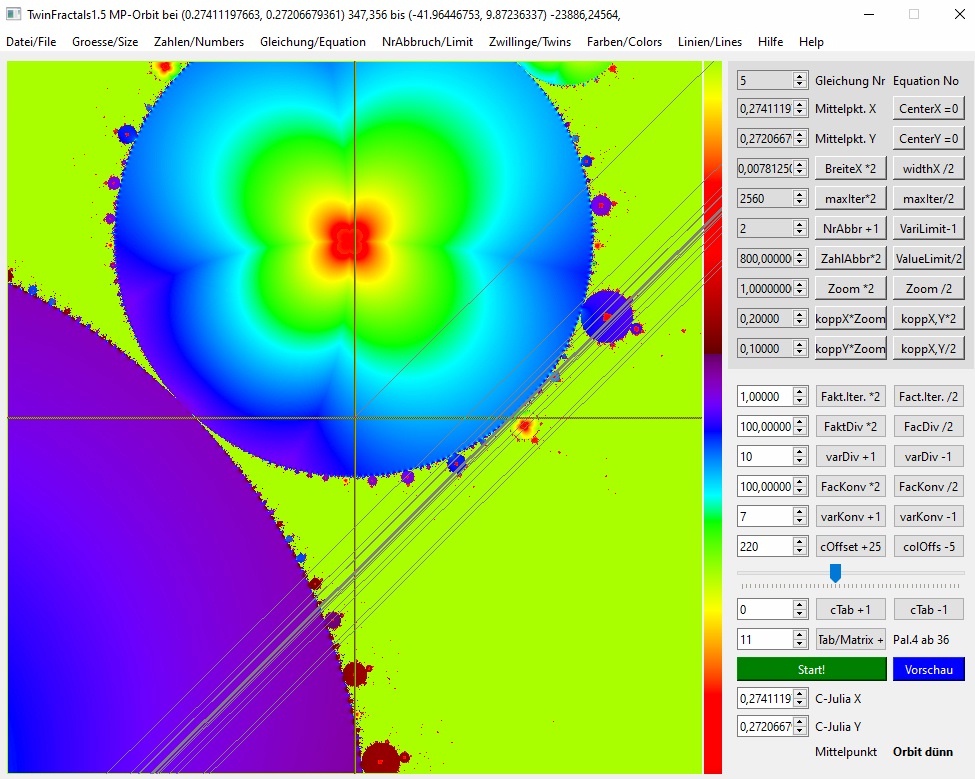The height and width of the screenshot is (779, 975).
Task: Open the Linien/Lines menu
Action: (709, 42)
